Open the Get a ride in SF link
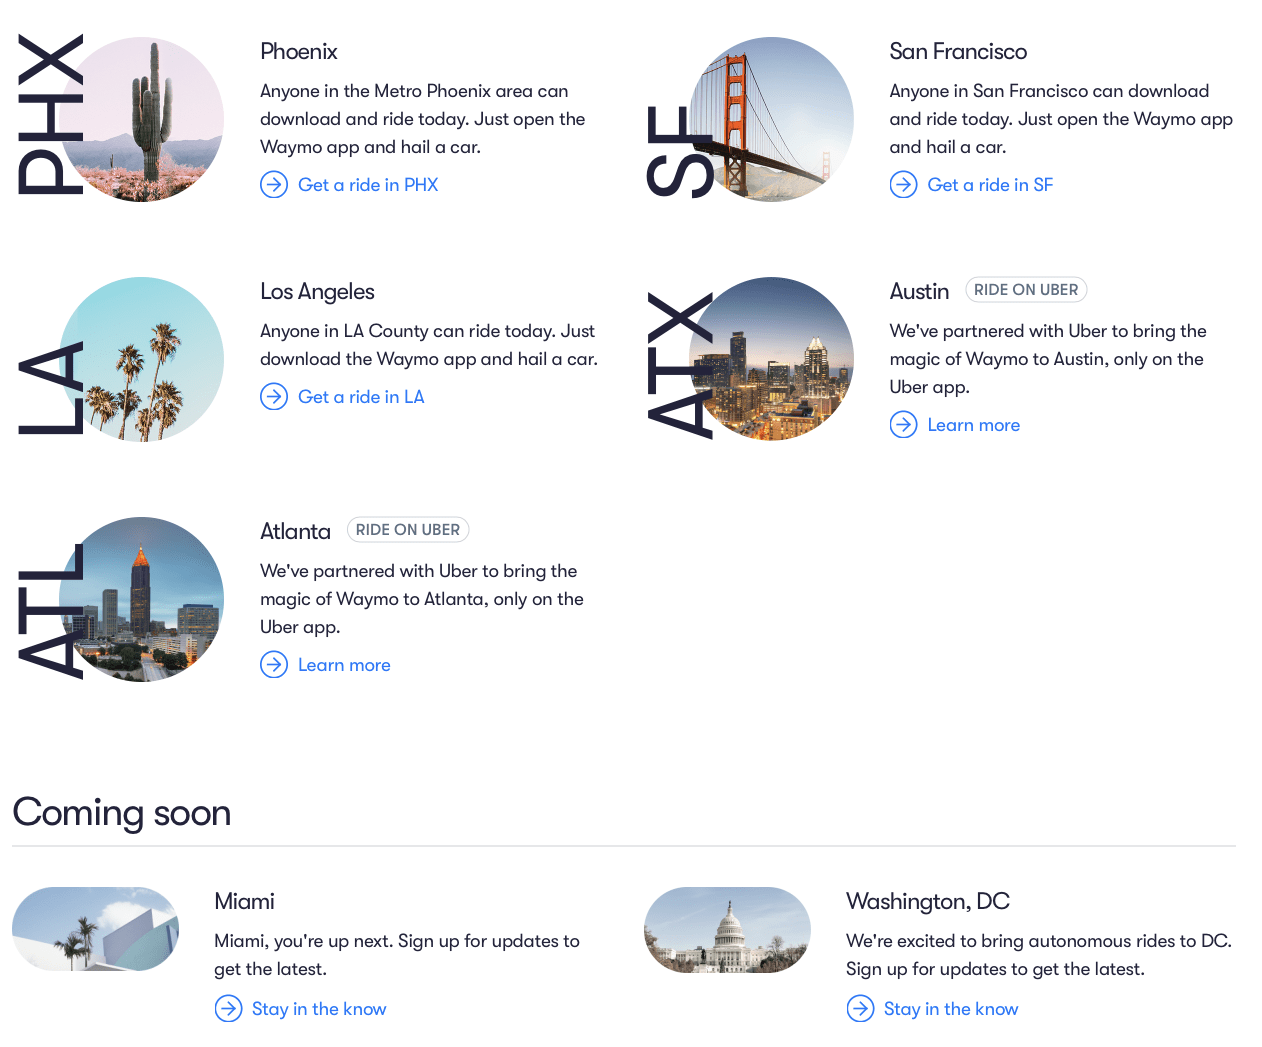Viewport: 1262px width, 1047px height. click(x=990, y=185)
